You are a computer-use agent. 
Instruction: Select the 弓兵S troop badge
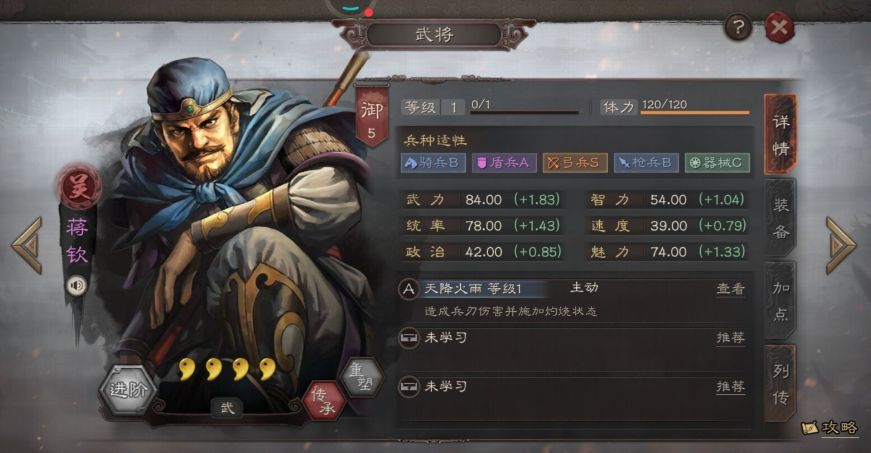(575, 163)
